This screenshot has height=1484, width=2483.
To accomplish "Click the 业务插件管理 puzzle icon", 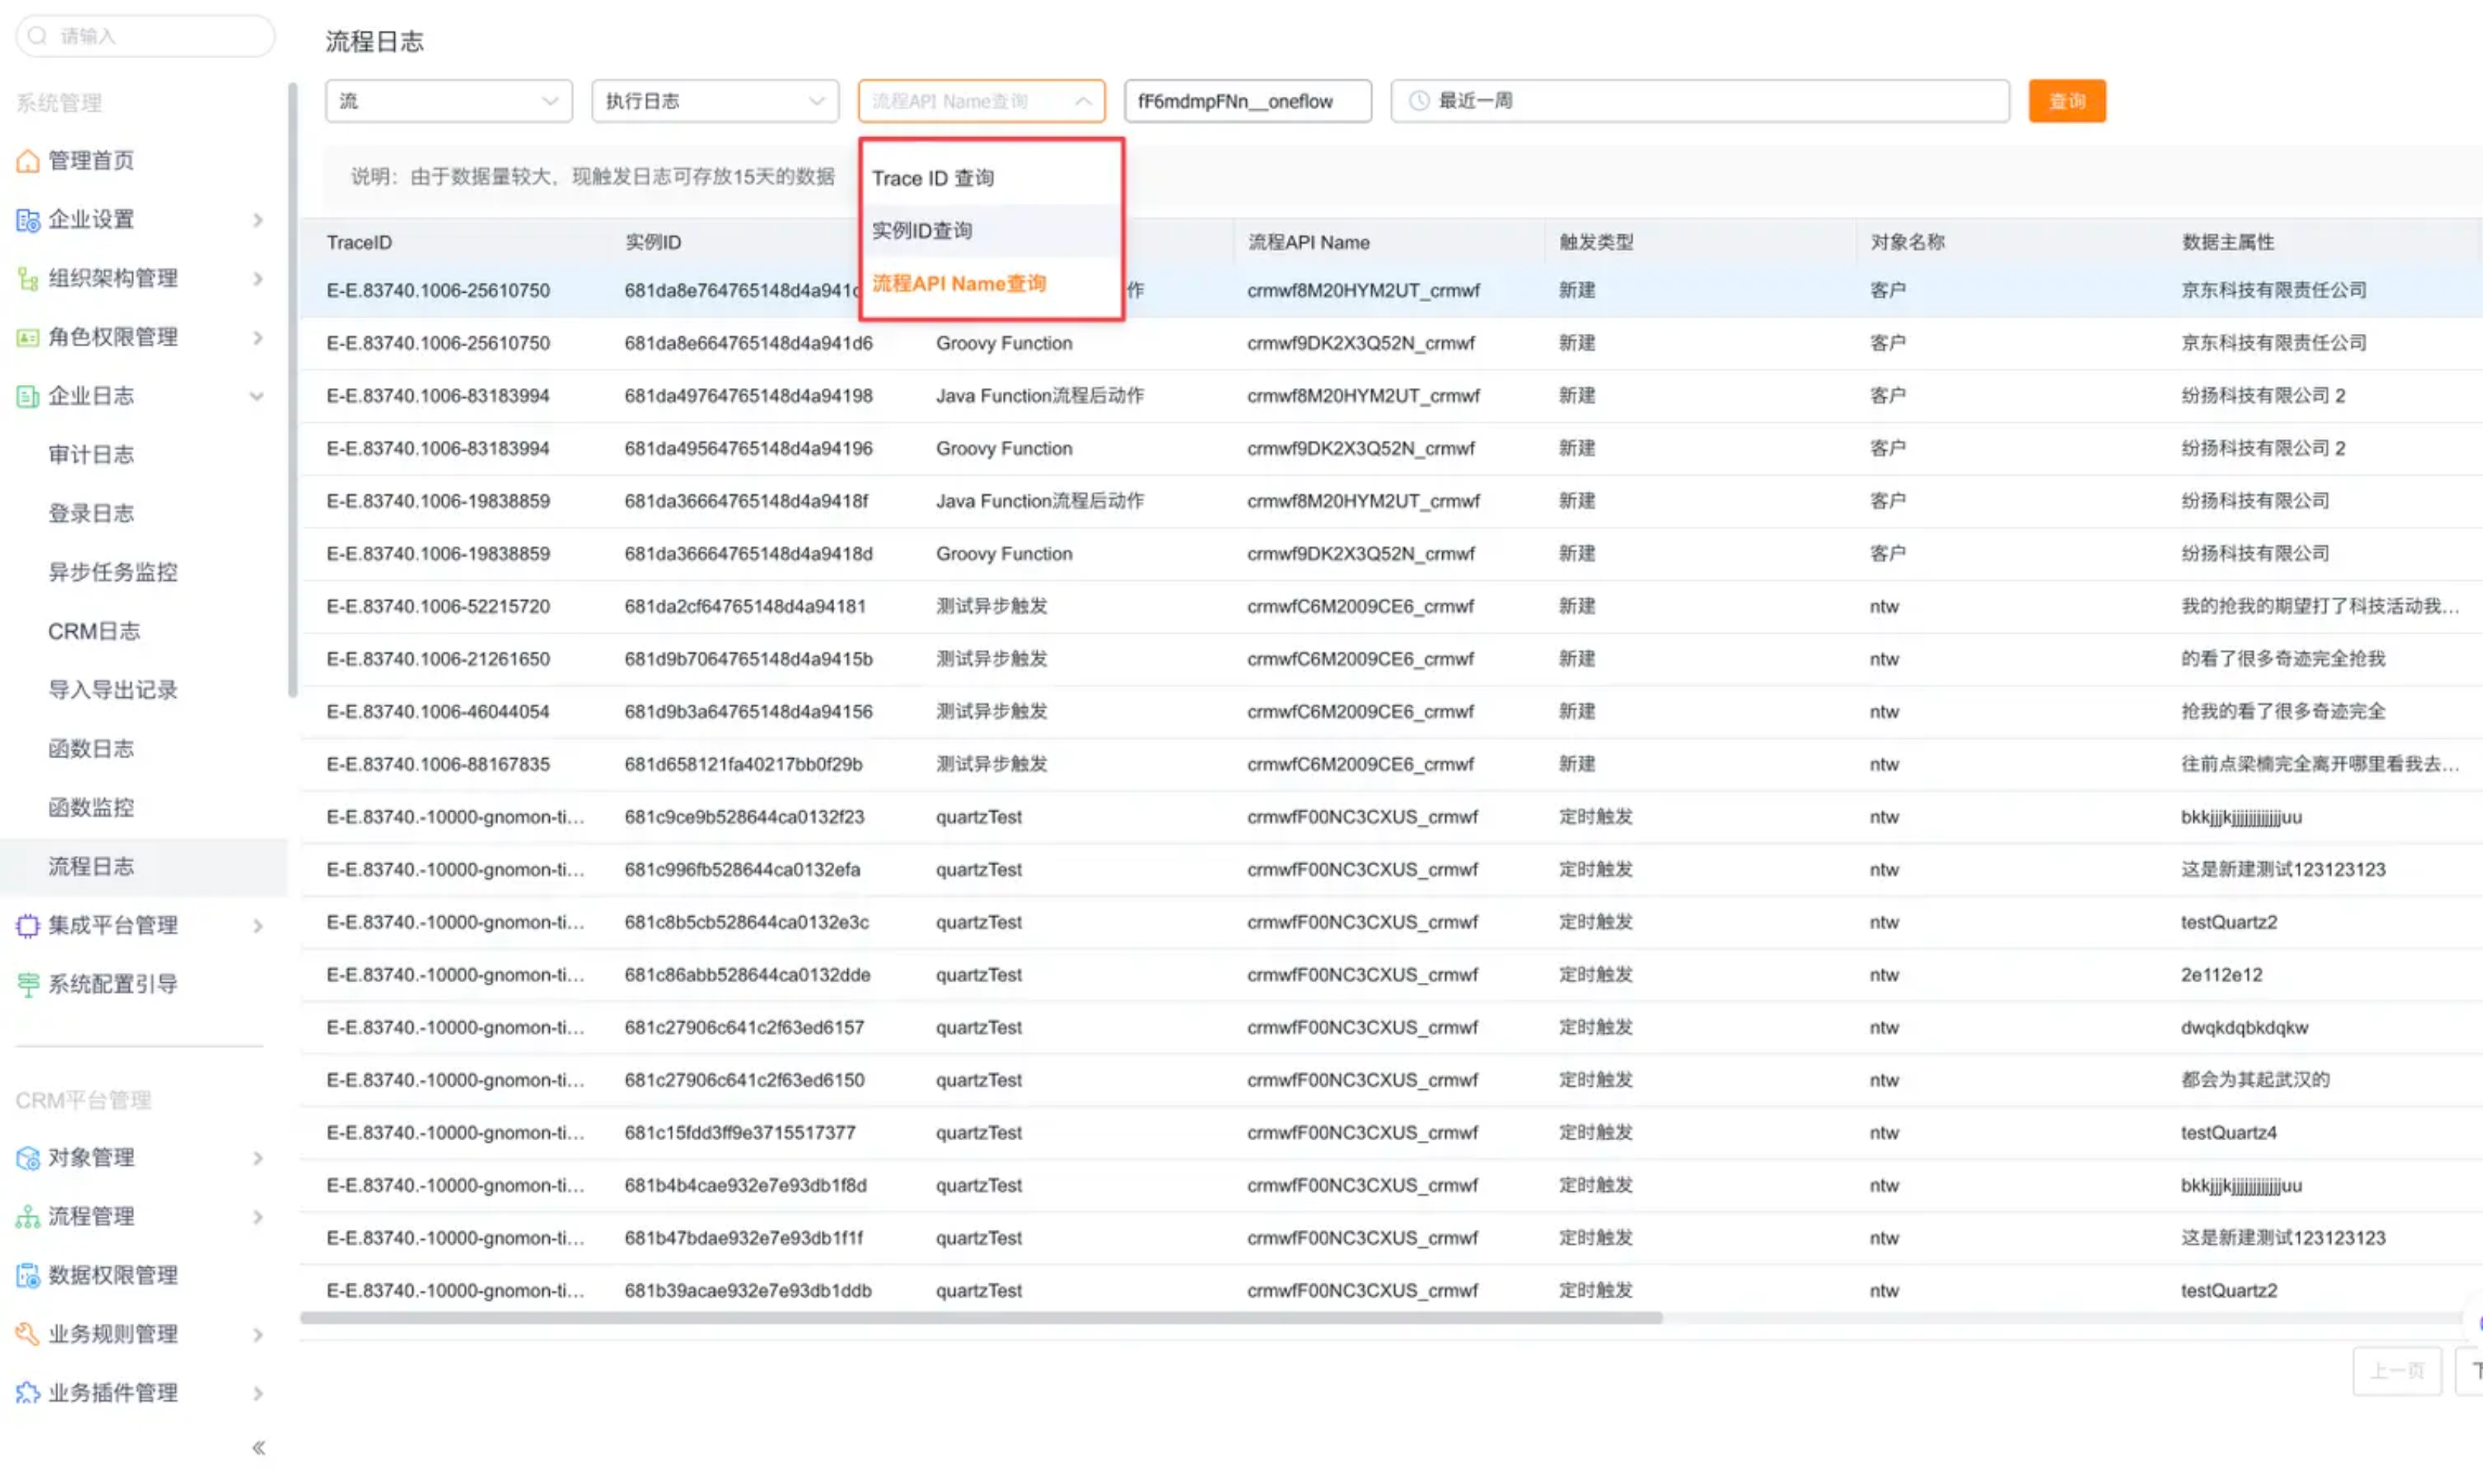I will pyautogui.click(x=28, y=1393).
